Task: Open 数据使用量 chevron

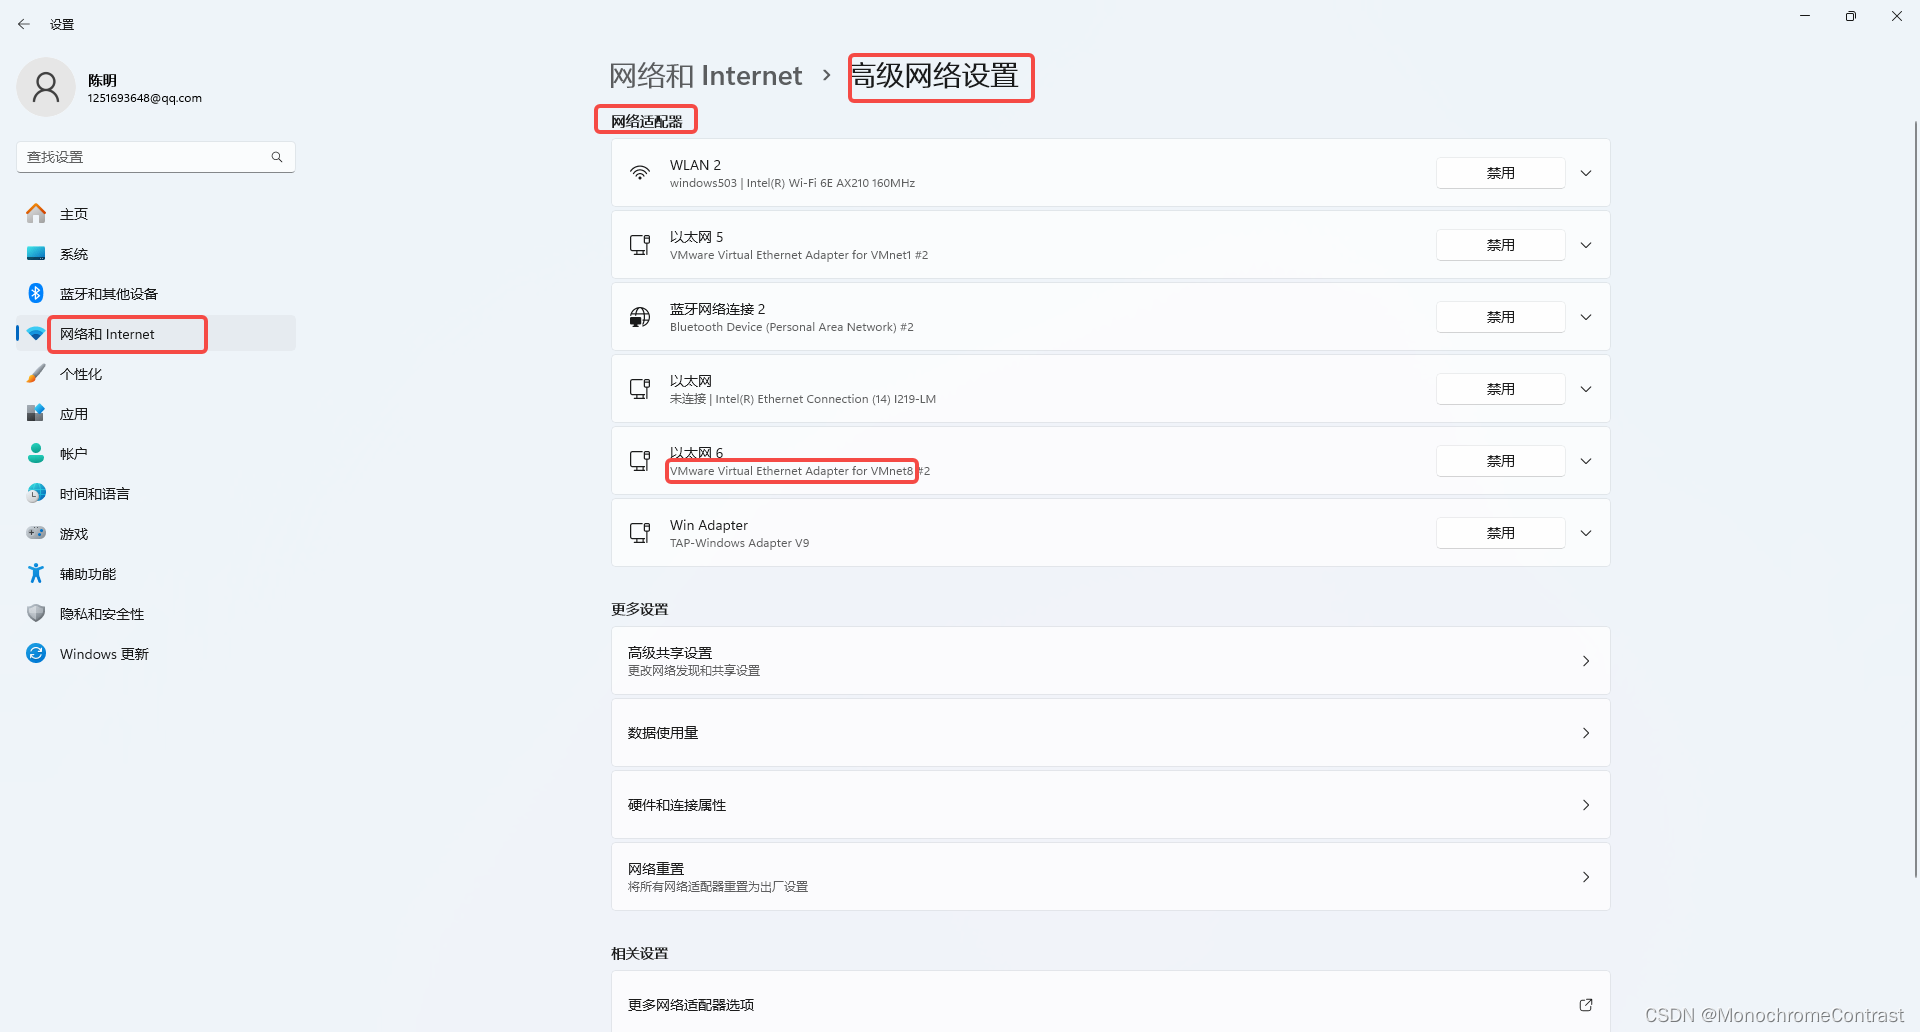Action: point(1586,733)
